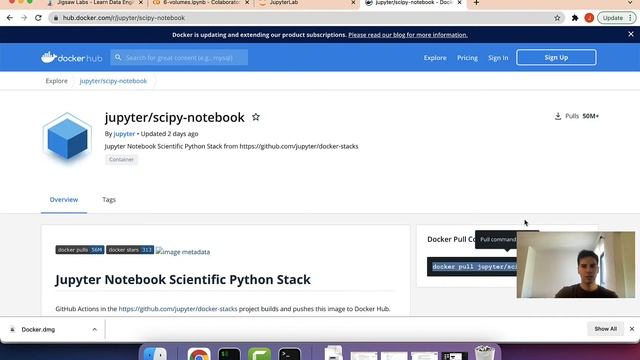The height and width of the screenshot is (360, 640).
Task: Click the docker pull command box
Action: [x=472, y=267]
